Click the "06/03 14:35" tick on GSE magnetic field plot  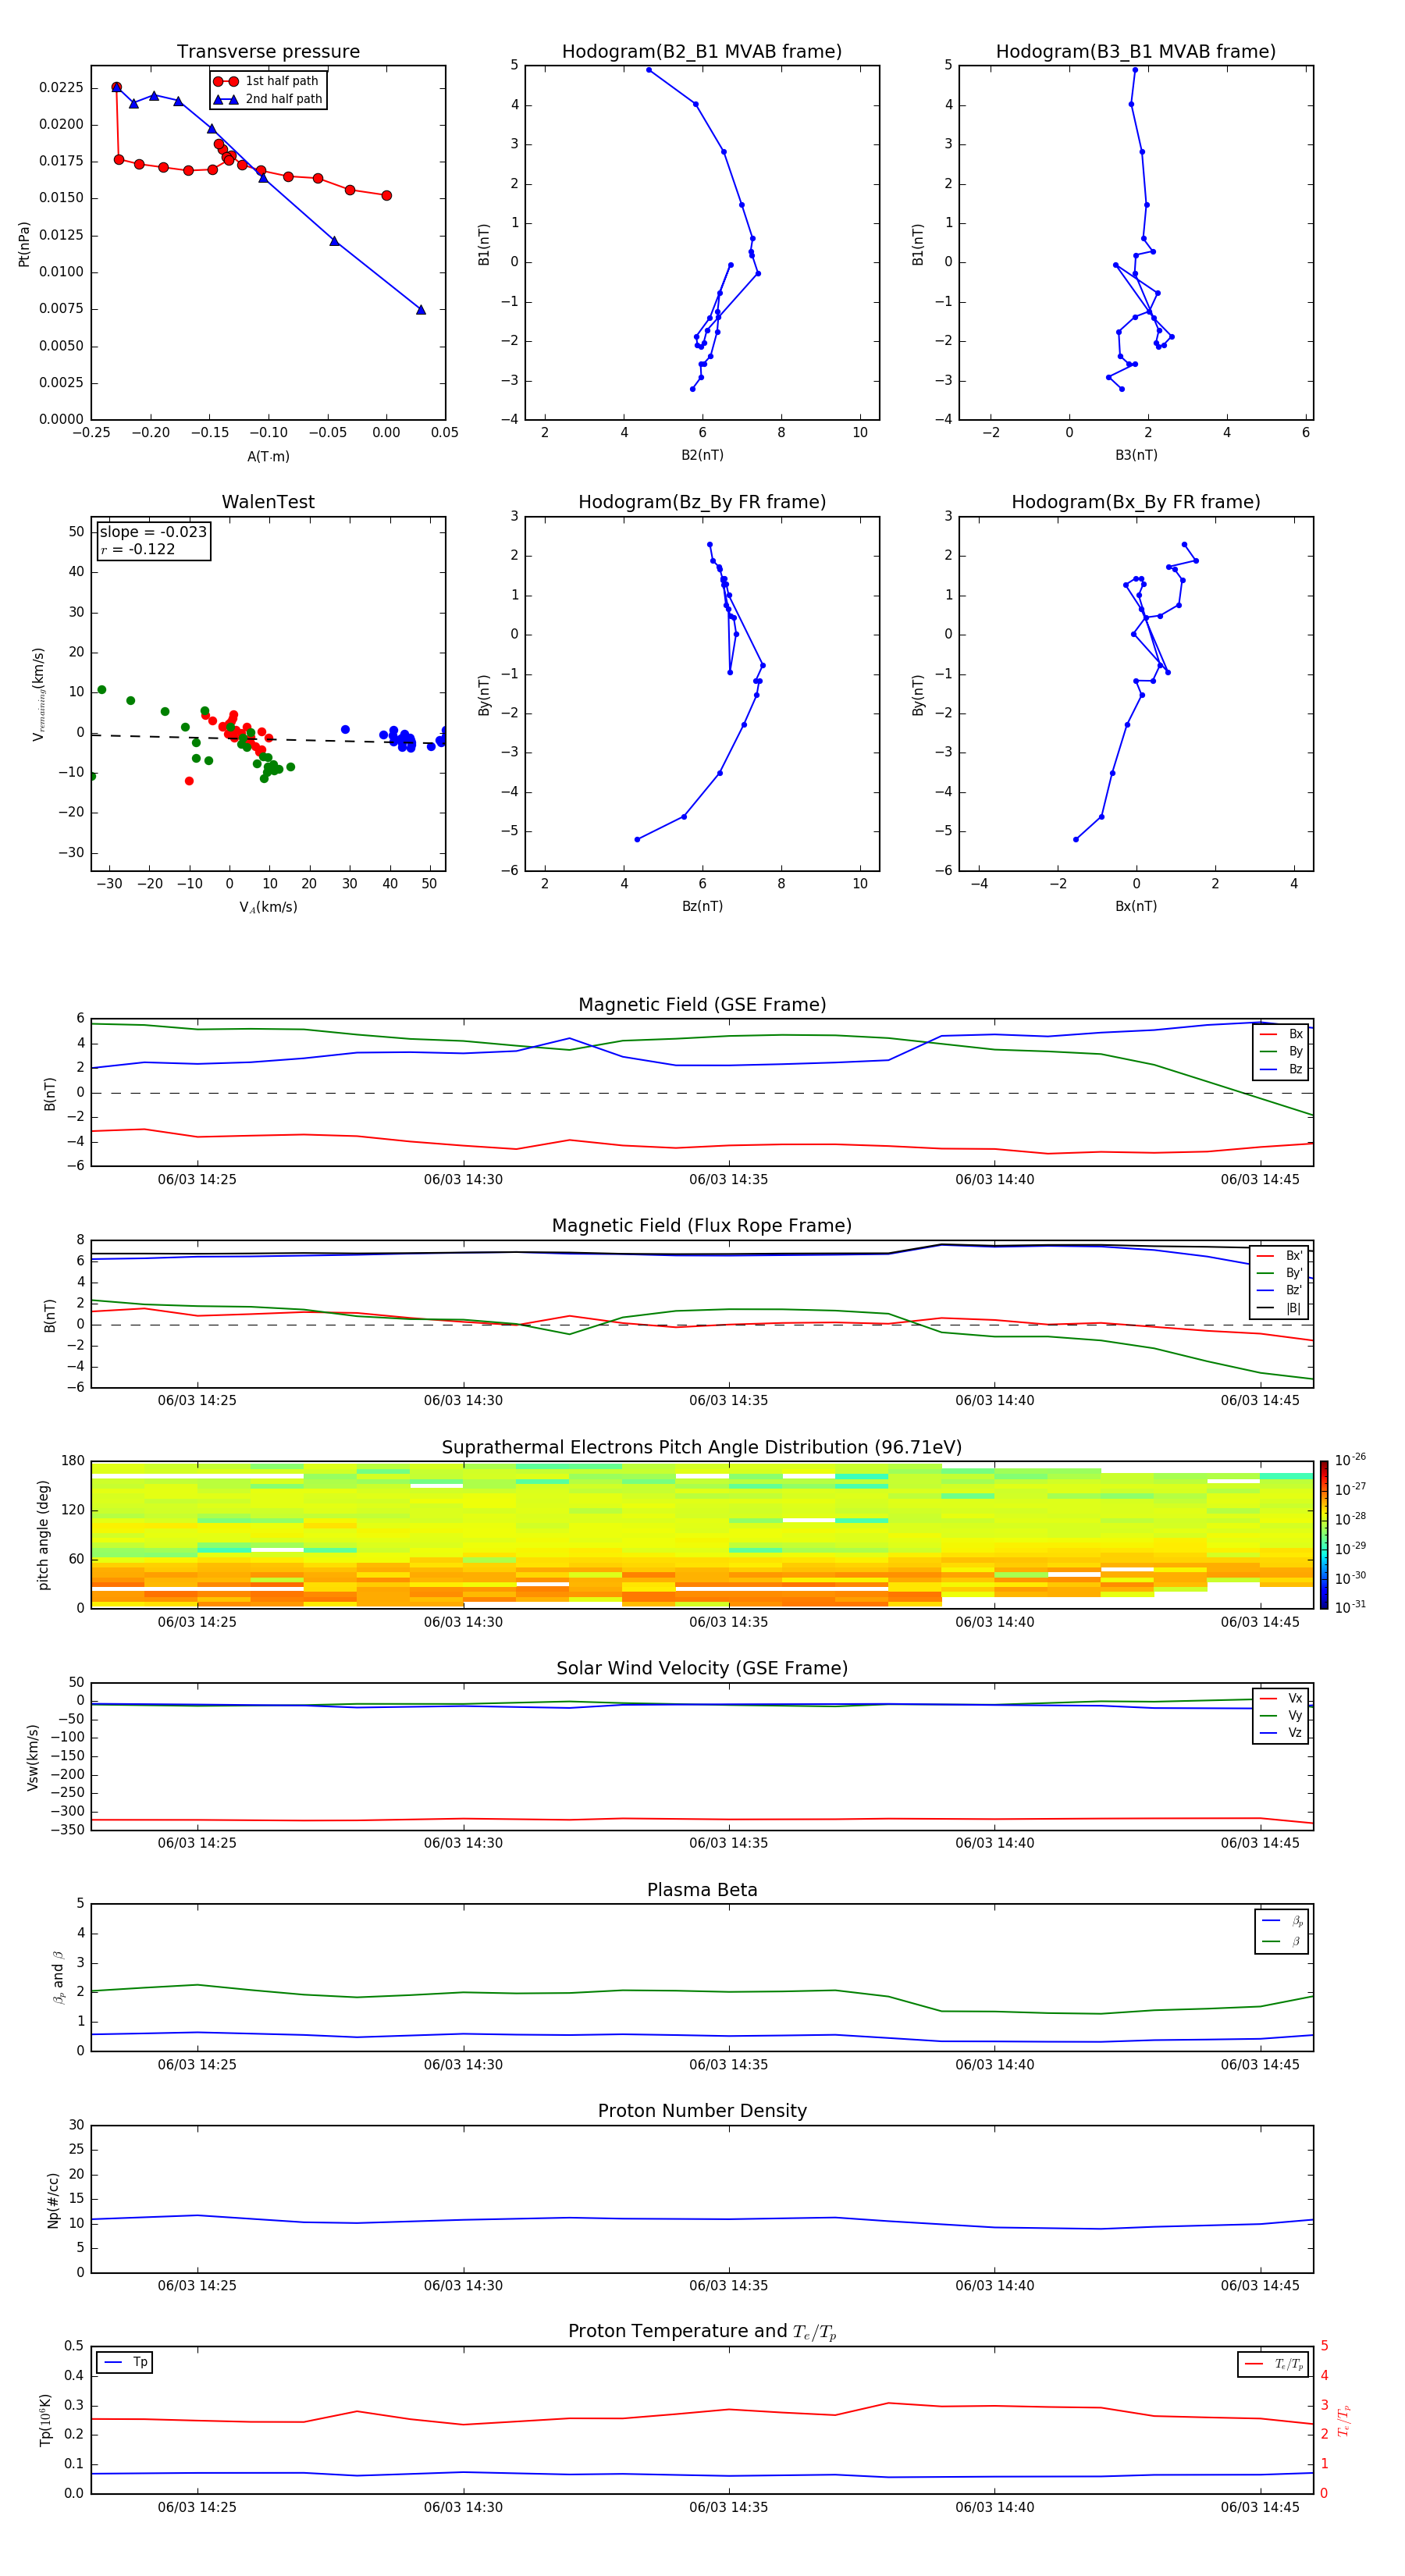(728, 1180)
